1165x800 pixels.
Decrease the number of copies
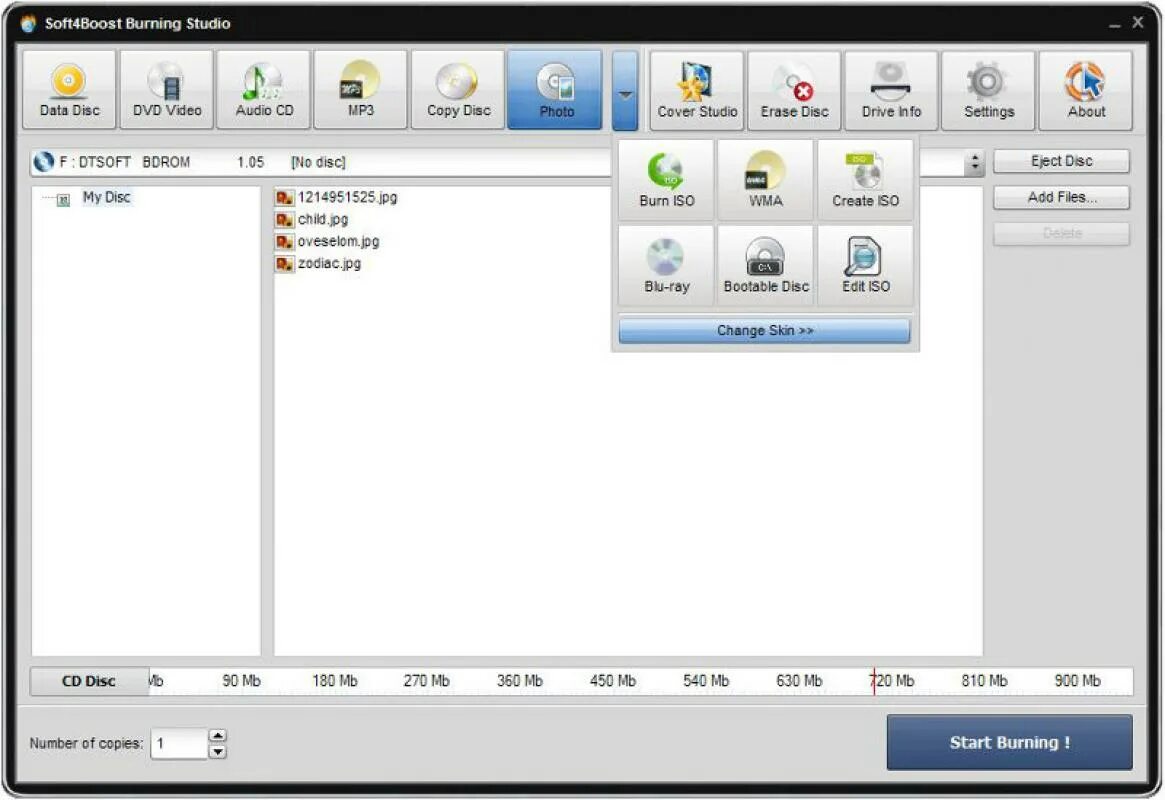[x=217, y=752]
